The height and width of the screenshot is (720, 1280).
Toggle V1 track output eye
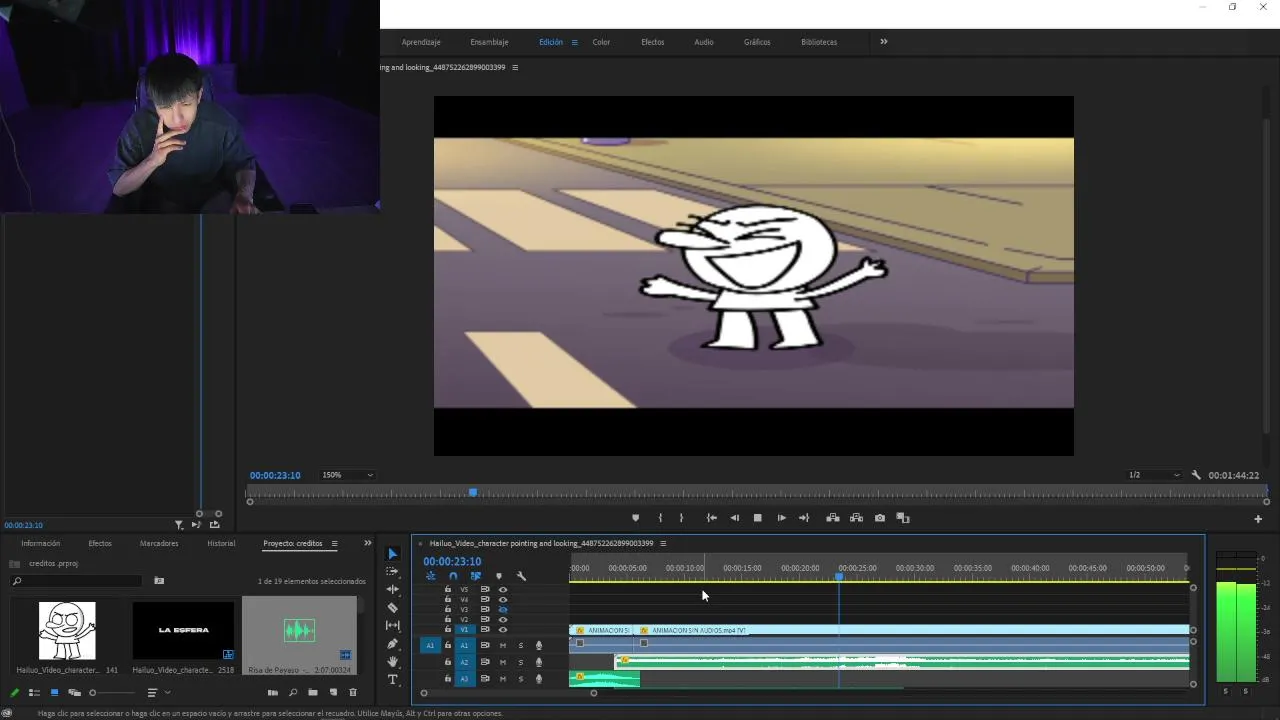(503, 630)
